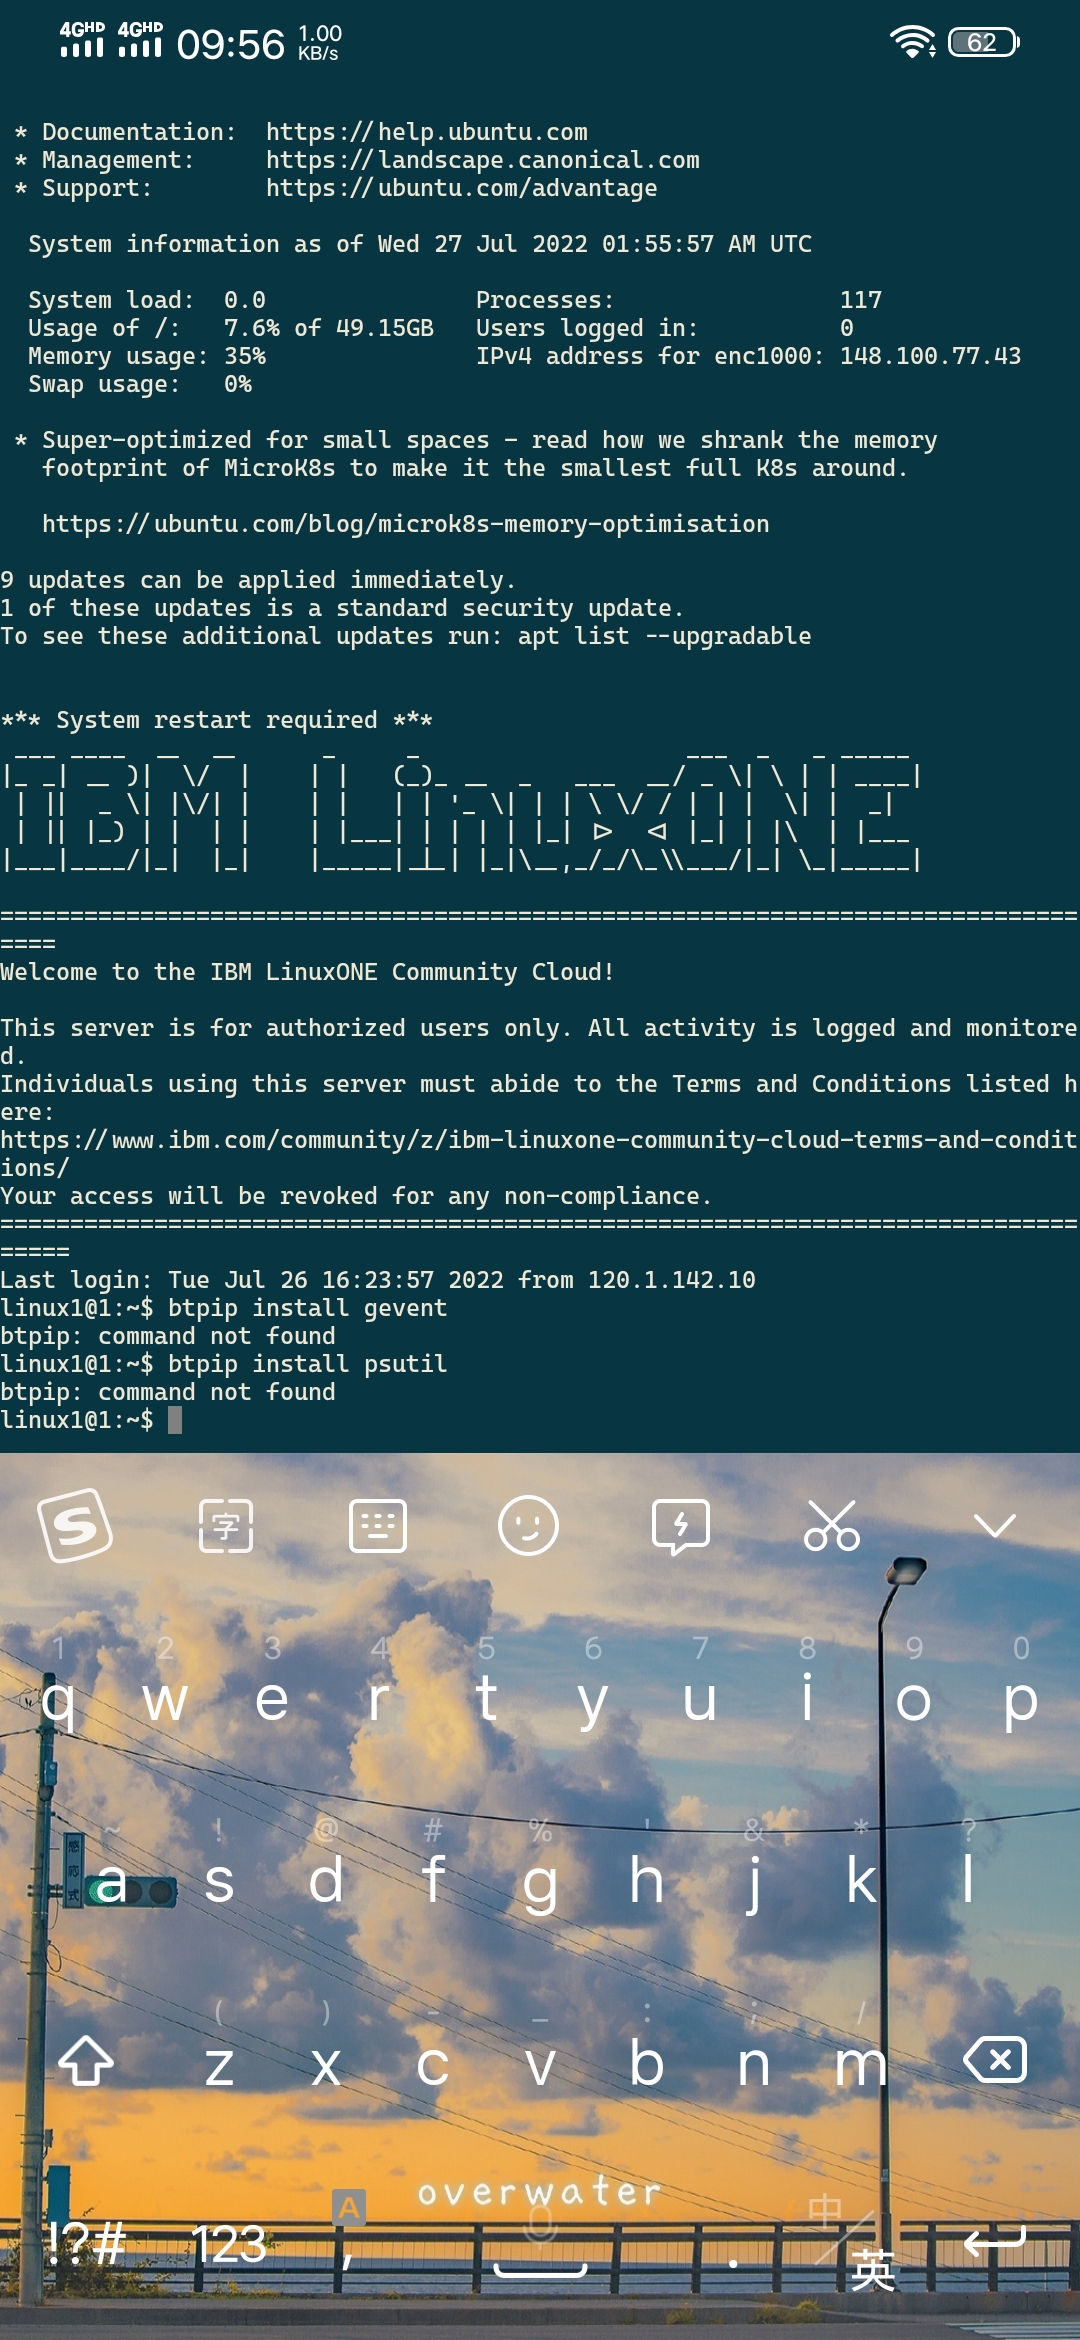The height and width of the screenshot is (2340, 1080).
Task: Open the quick phrases chat bubble icon
Action: (681, 1527)
